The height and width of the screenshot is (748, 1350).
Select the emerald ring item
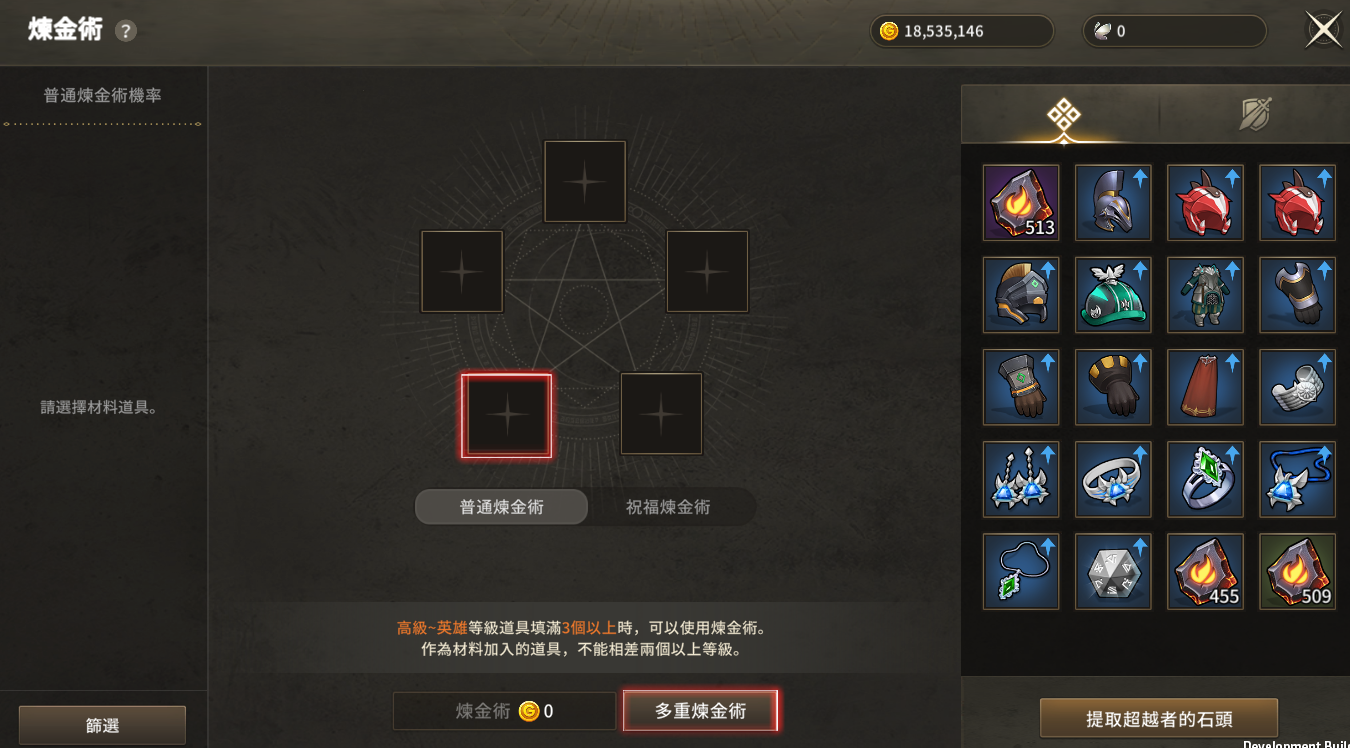(1205, 479)
